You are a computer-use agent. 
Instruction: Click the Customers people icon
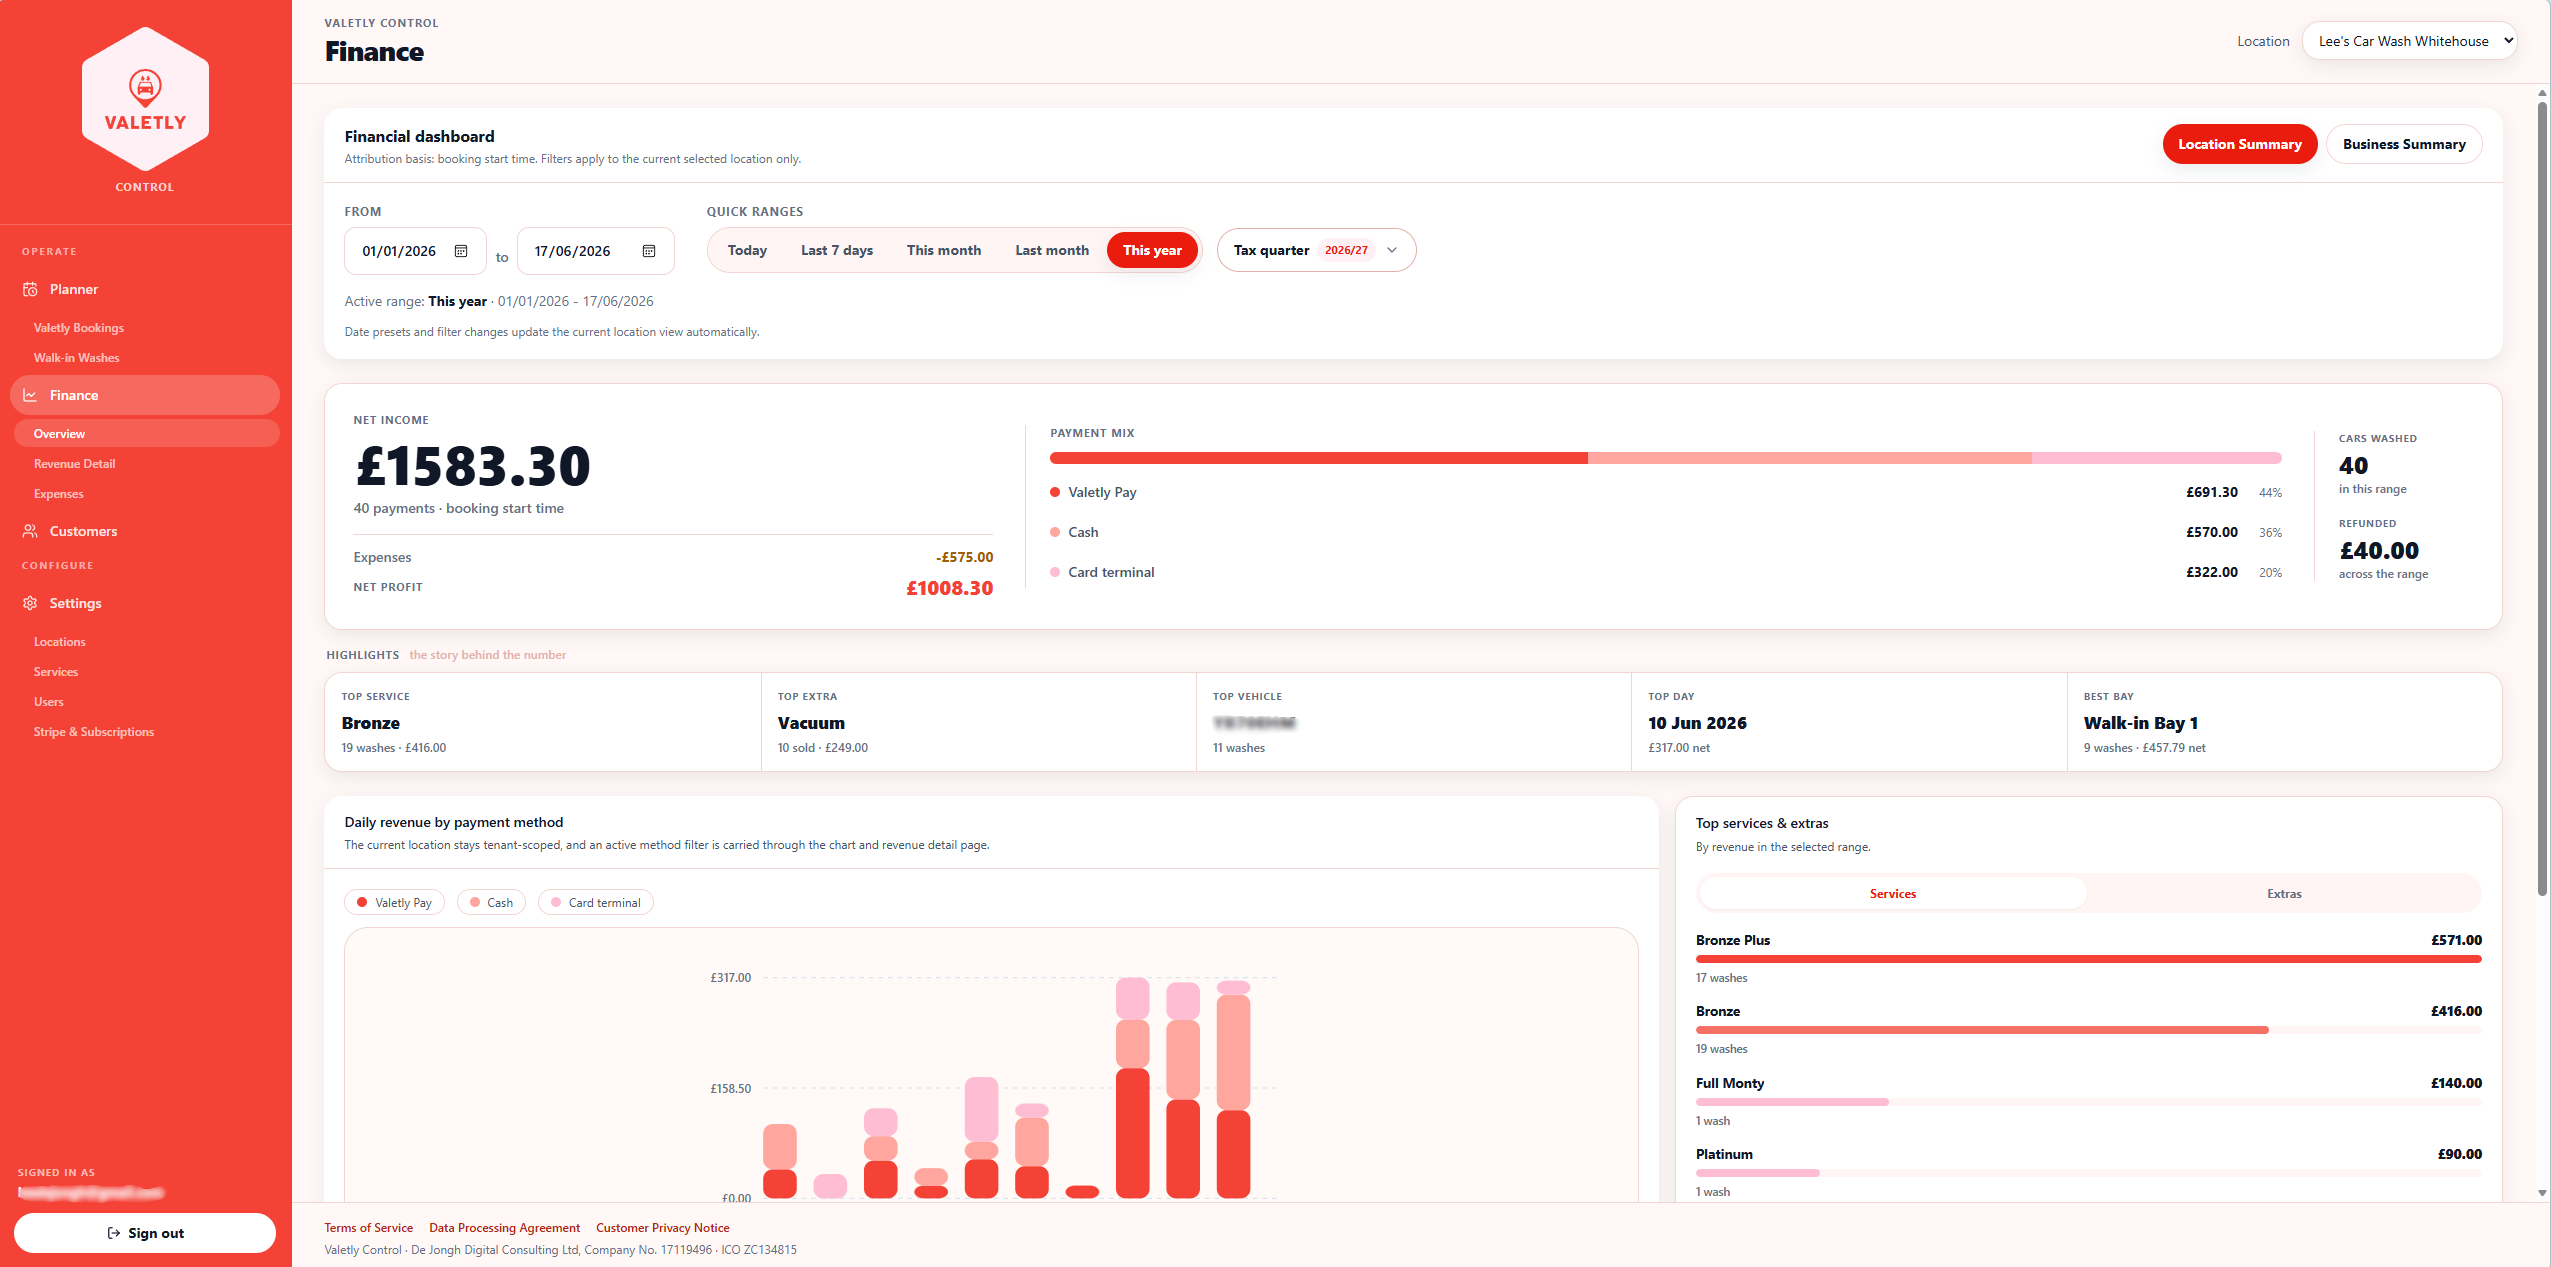click(30, 531)
